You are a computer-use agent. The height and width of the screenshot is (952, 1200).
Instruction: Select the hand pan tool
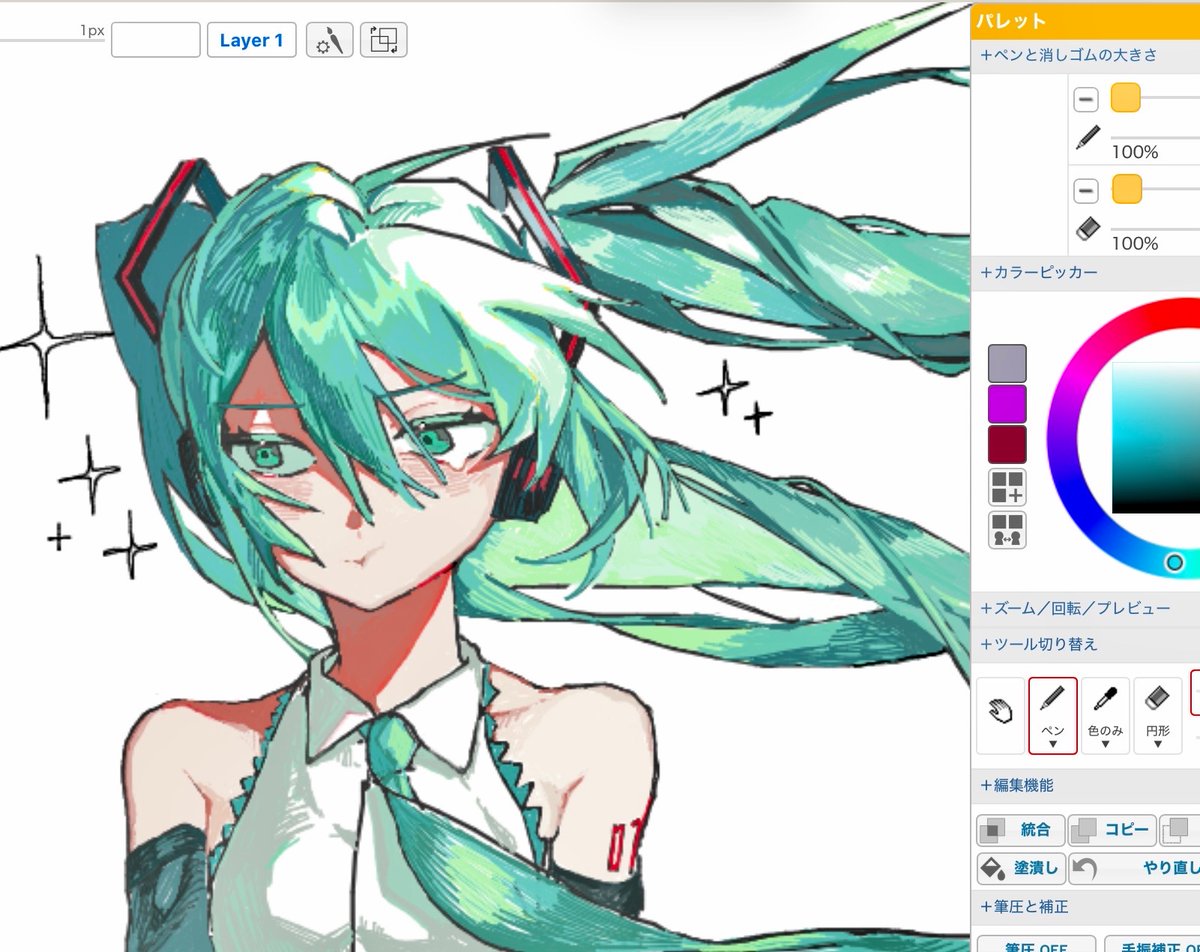point(1000,715)
